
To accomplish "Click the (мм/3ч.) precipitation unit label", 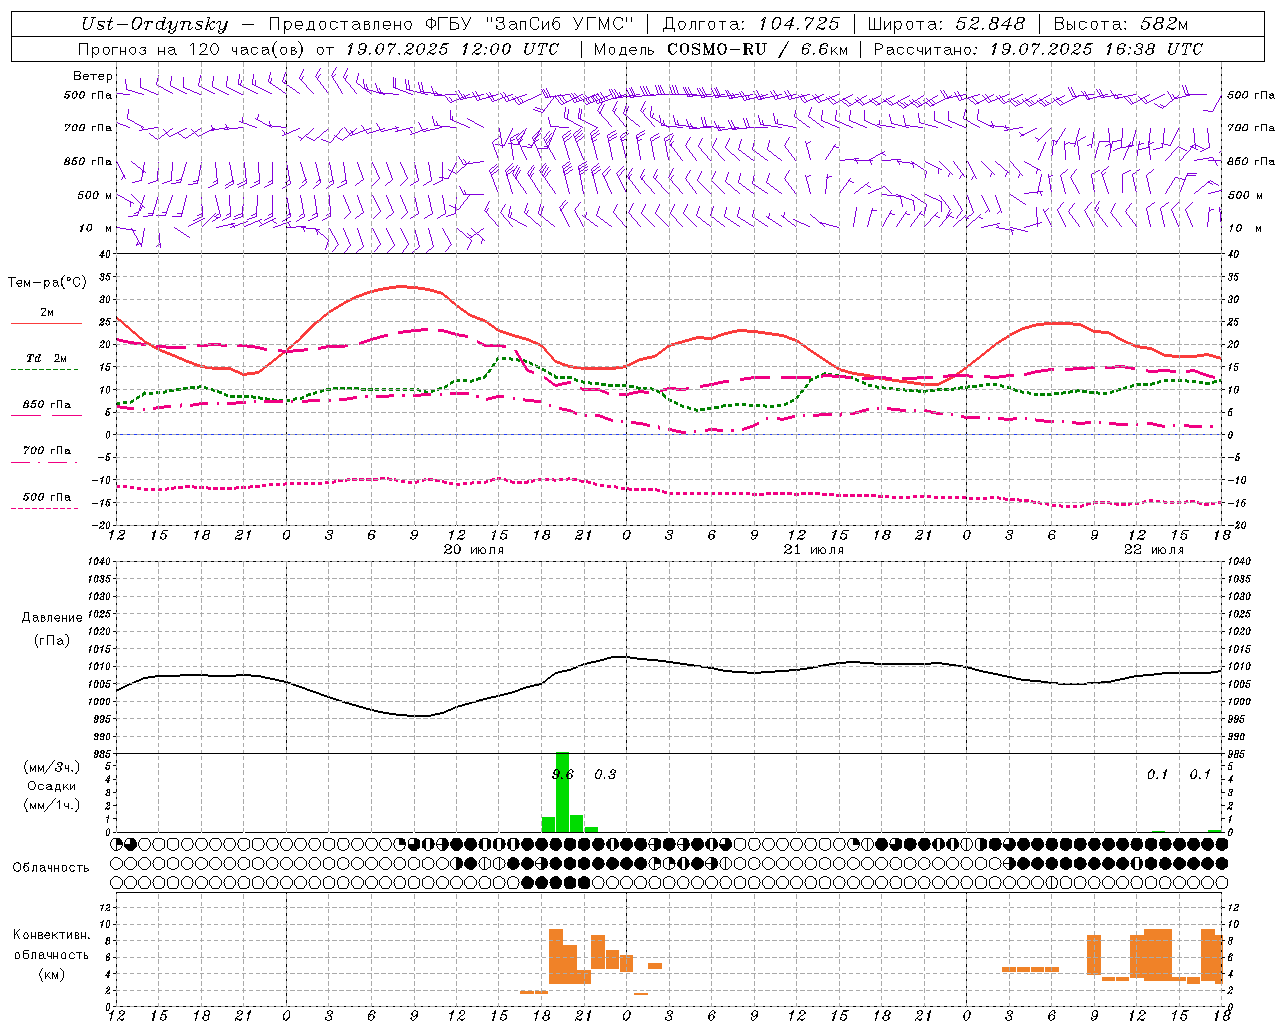I will [x=52, y=767].
